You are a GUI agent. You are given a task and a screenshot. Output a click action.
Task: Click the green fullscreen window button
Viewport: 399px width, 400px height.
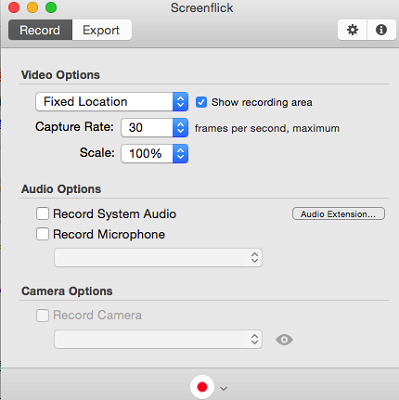(51, 8)
